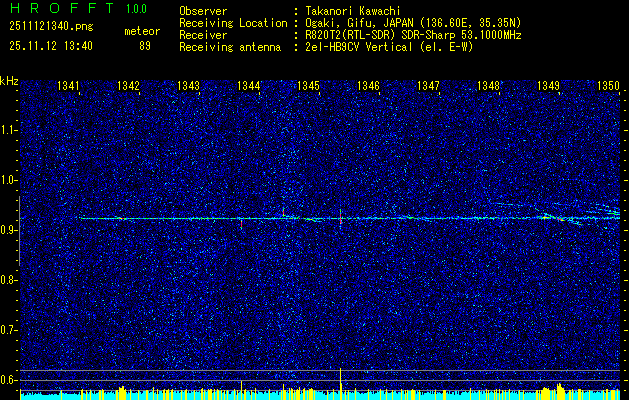Viewport: 629px width, 400px height.
Task: Click antenna 2el-HB9CV Vertical text
Action: (389, 47)
